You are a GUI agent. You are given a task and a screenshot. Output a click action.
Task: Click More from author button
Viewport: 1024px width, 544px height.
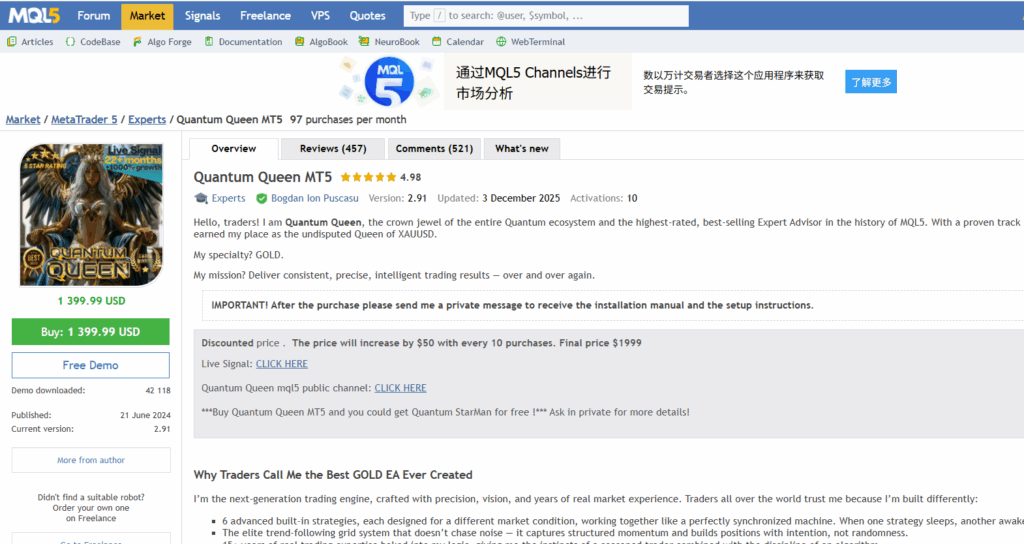91,460
